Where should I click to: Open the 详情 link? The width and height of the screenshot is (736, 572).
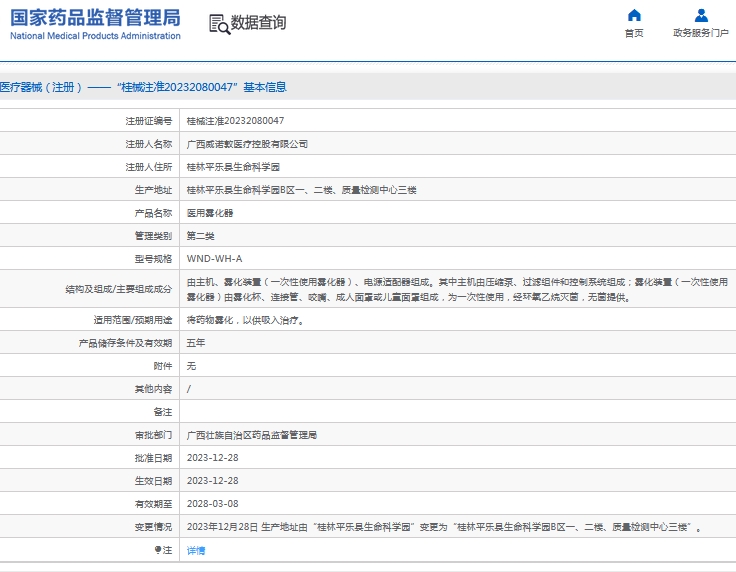(x=196, y=550)
